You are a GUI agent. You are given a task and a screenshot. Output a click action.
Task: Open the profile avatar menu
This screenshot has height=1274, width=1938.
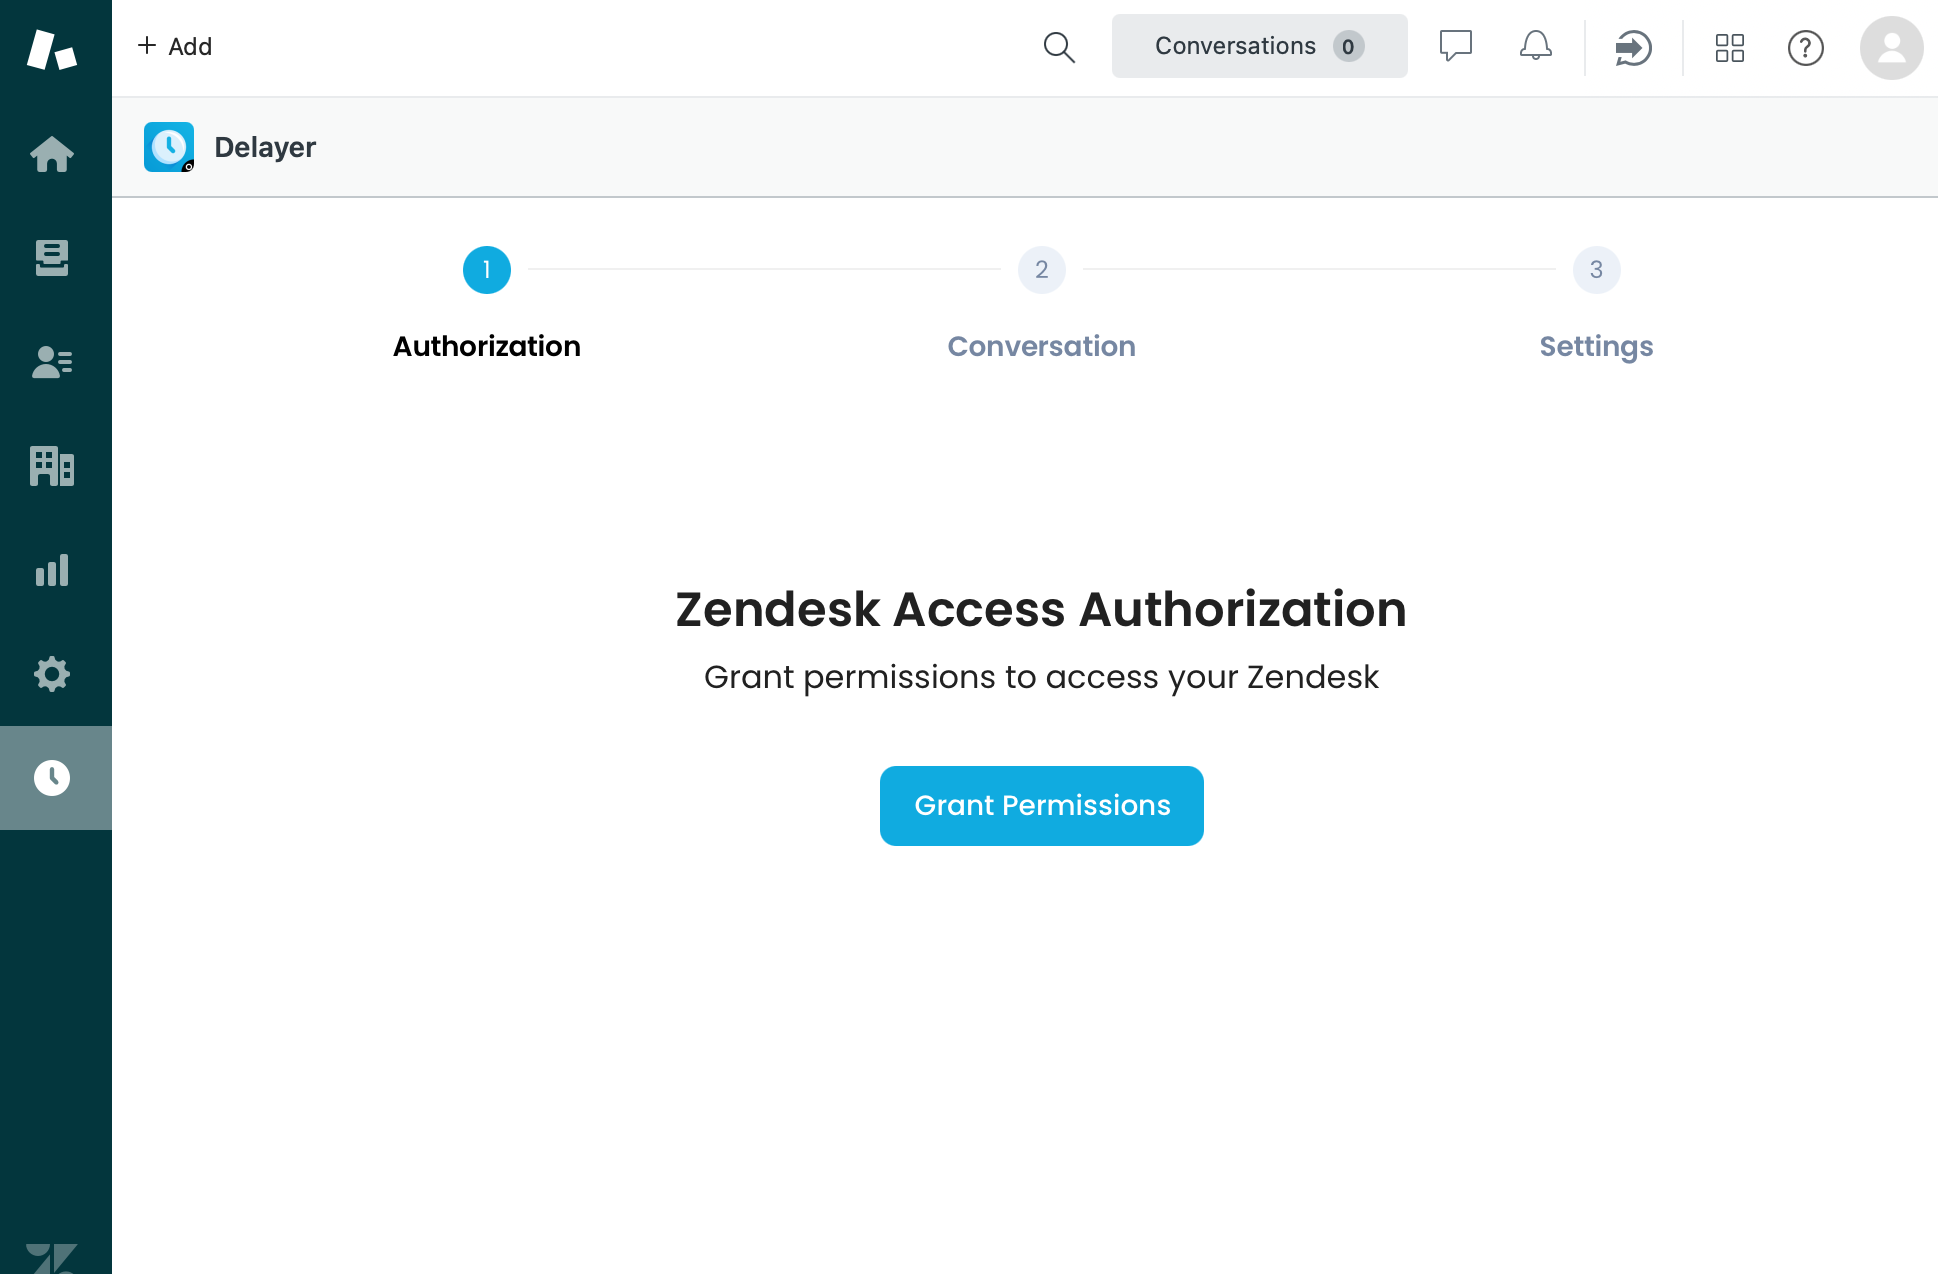pos(1890,47)
